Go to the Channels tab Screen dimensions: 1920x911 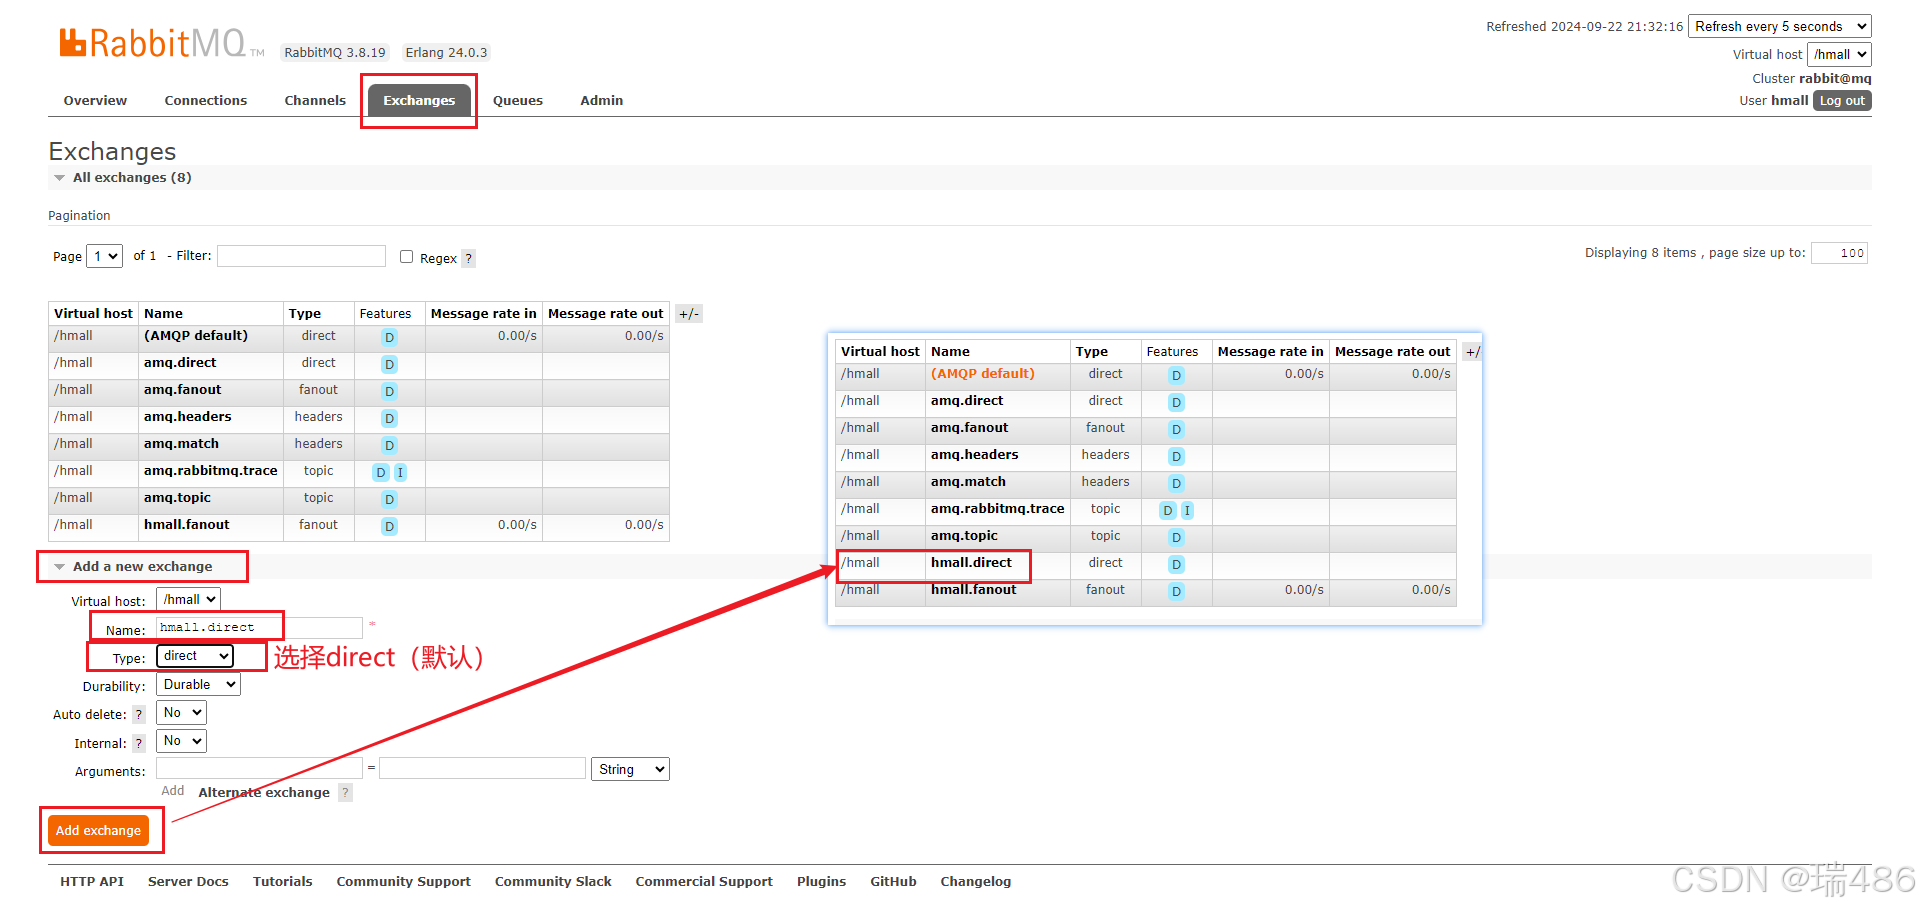[x=315, y=101]
